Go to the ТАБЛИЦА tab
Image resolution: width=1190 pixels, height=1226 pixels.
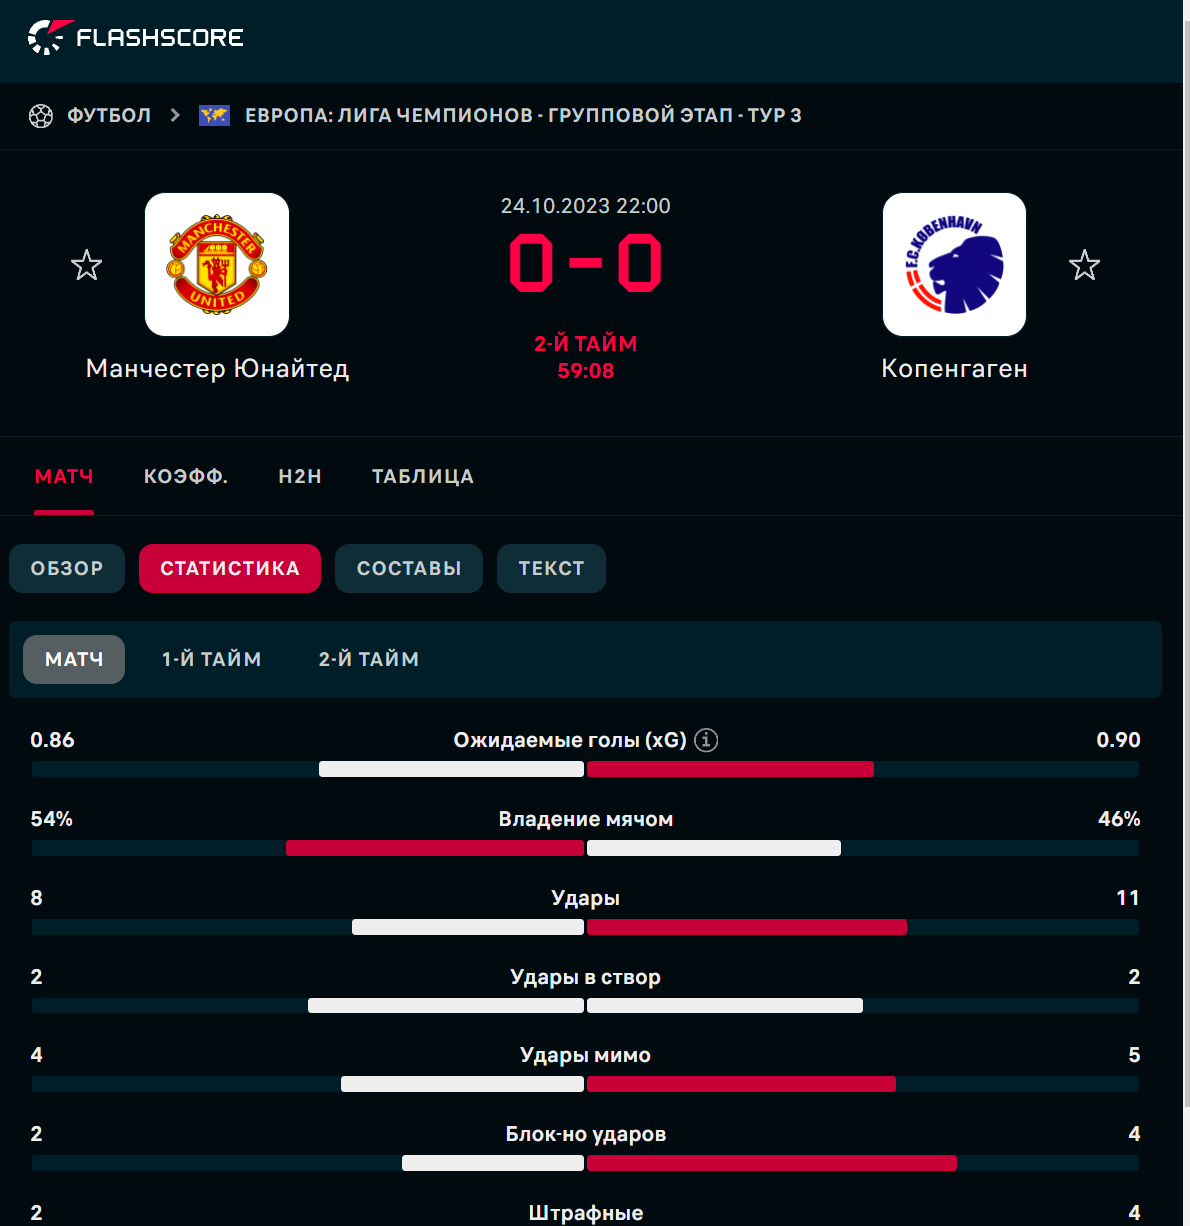(423, 477)
